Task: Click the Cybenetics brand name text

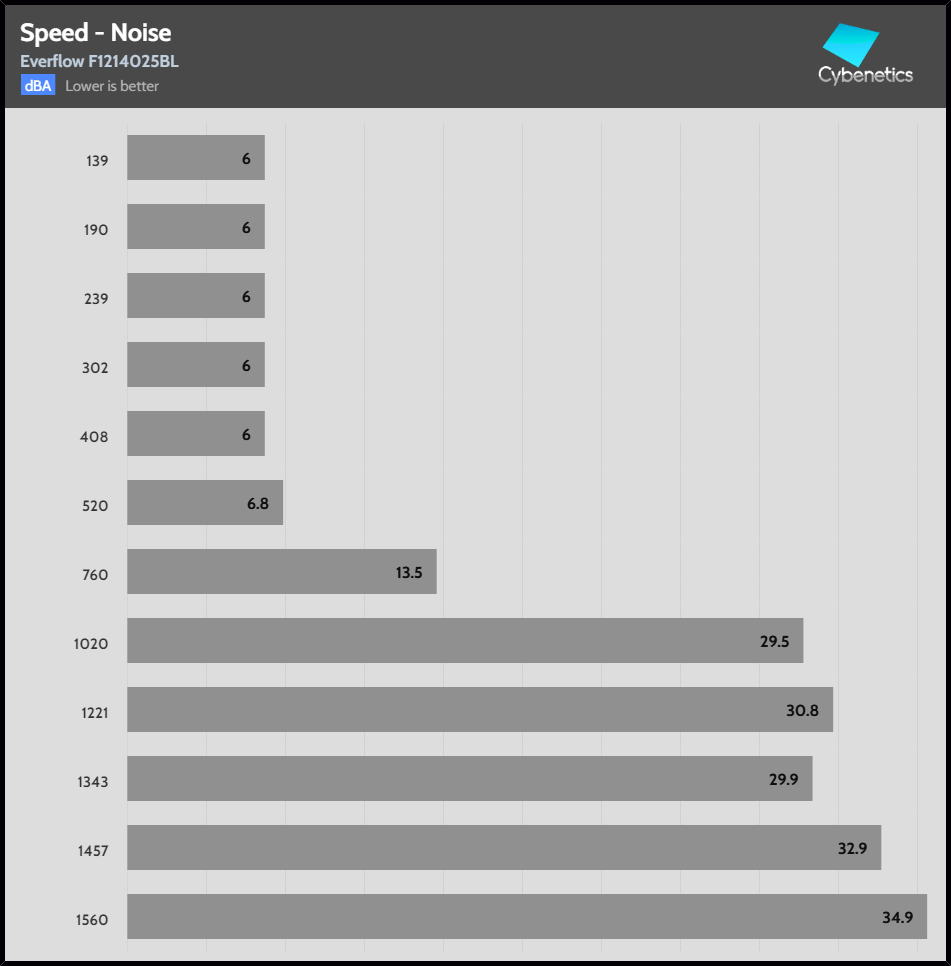Action: click(865, 75)
